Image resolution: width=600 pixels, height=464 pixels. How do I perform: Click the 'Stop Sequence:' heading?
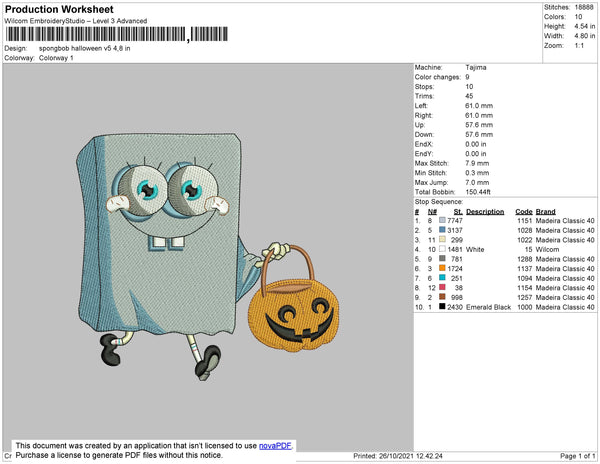[439, 202]
